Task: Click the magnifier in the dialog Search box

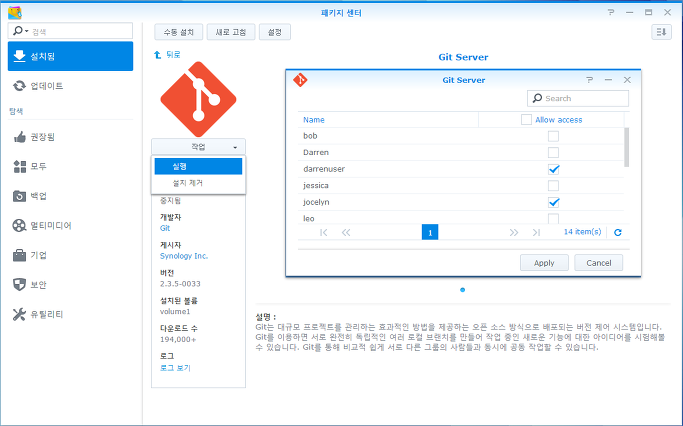Action: (x=538, y=98)
